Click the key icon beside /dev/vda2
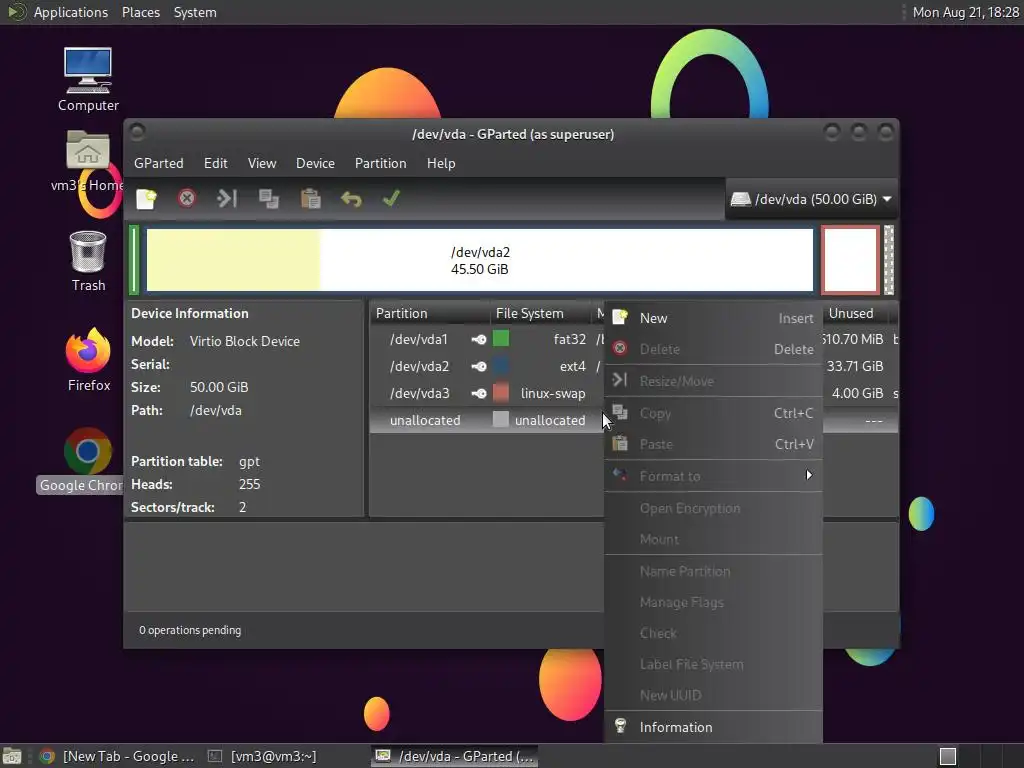 tap(479, 366)
